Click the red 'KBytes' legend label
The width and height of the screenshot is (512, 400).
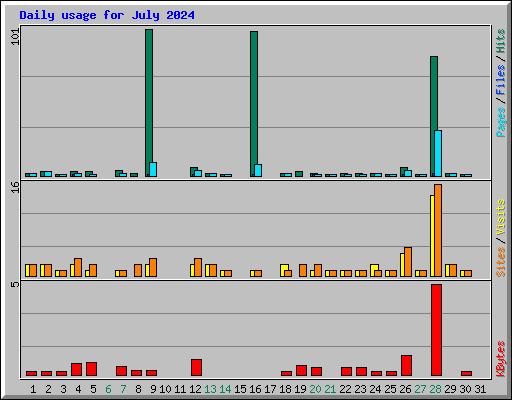click(x=500, y=359)
